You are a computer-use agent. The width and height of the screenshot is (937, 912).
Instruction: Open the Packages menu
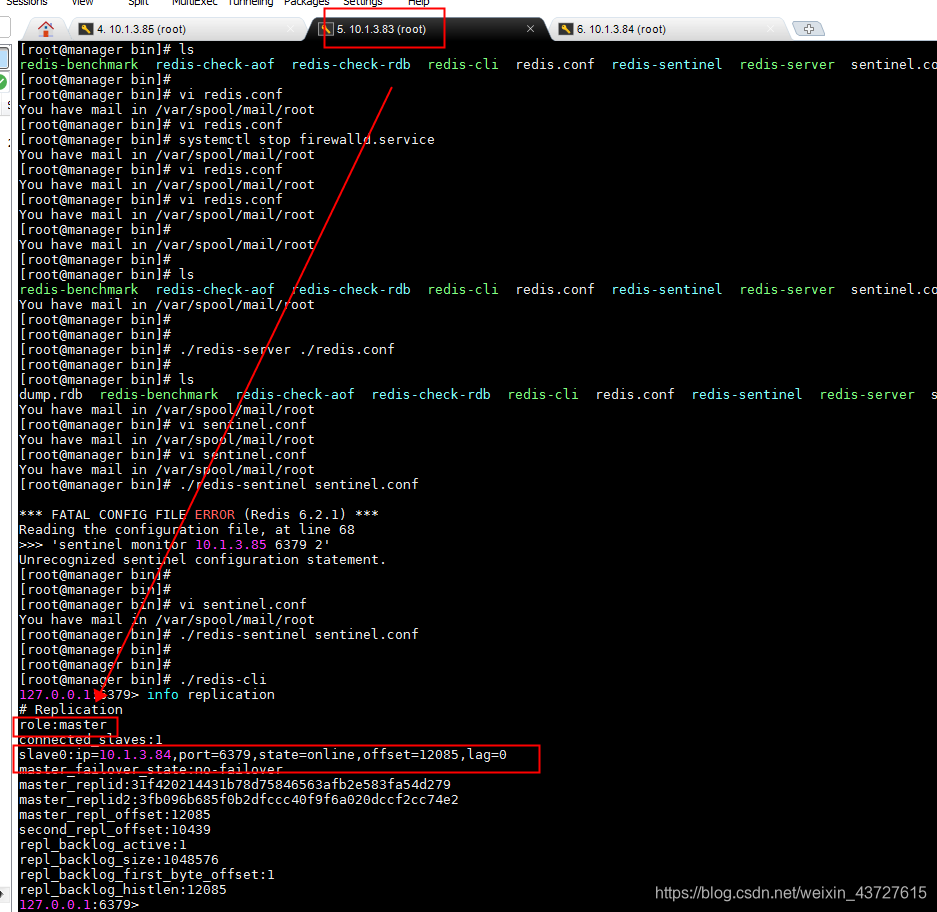(x=307, y=3)
